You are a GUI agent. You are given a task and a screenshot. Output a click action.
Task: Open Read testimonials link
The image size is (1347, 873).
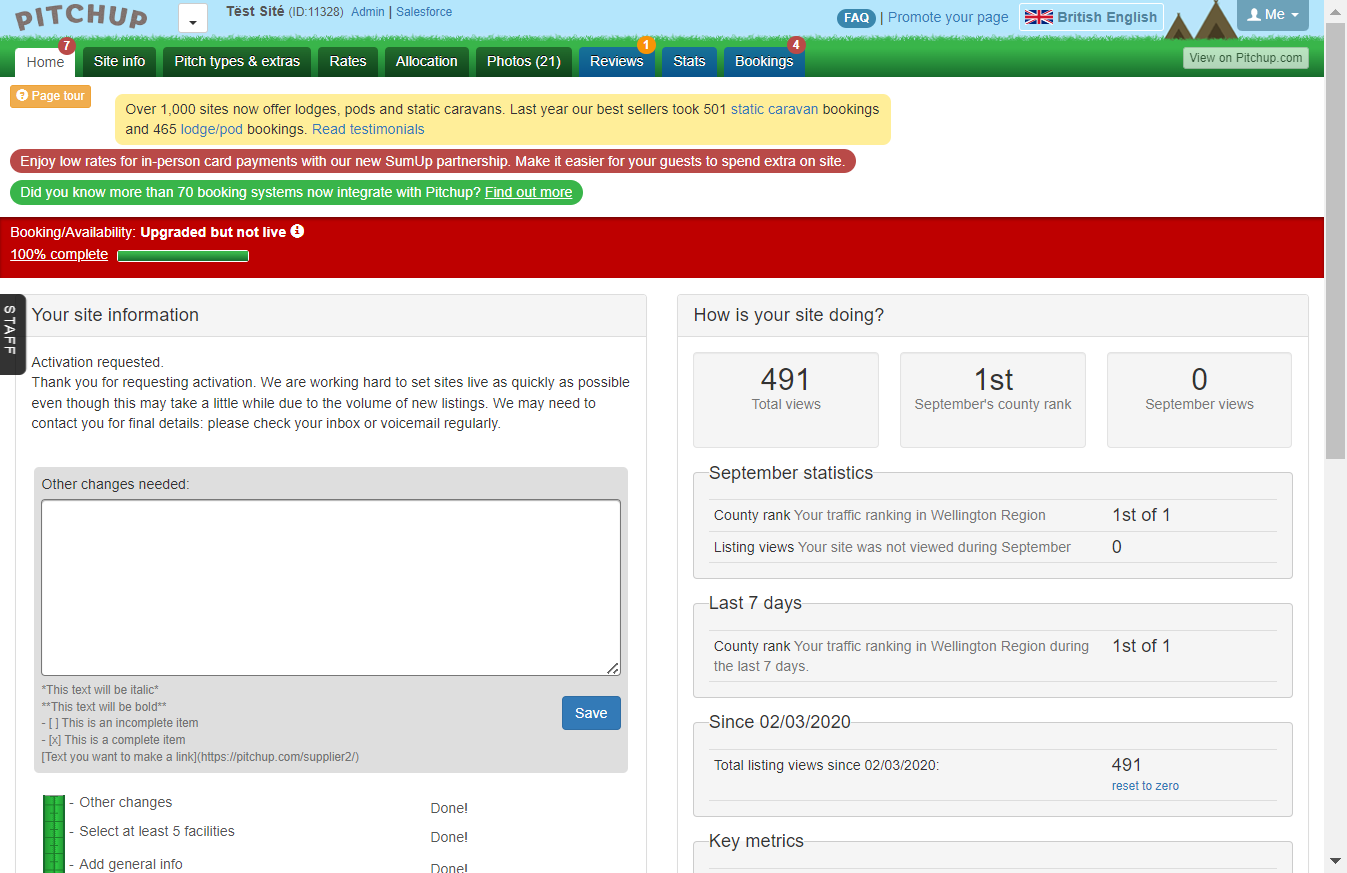(368, 129)
